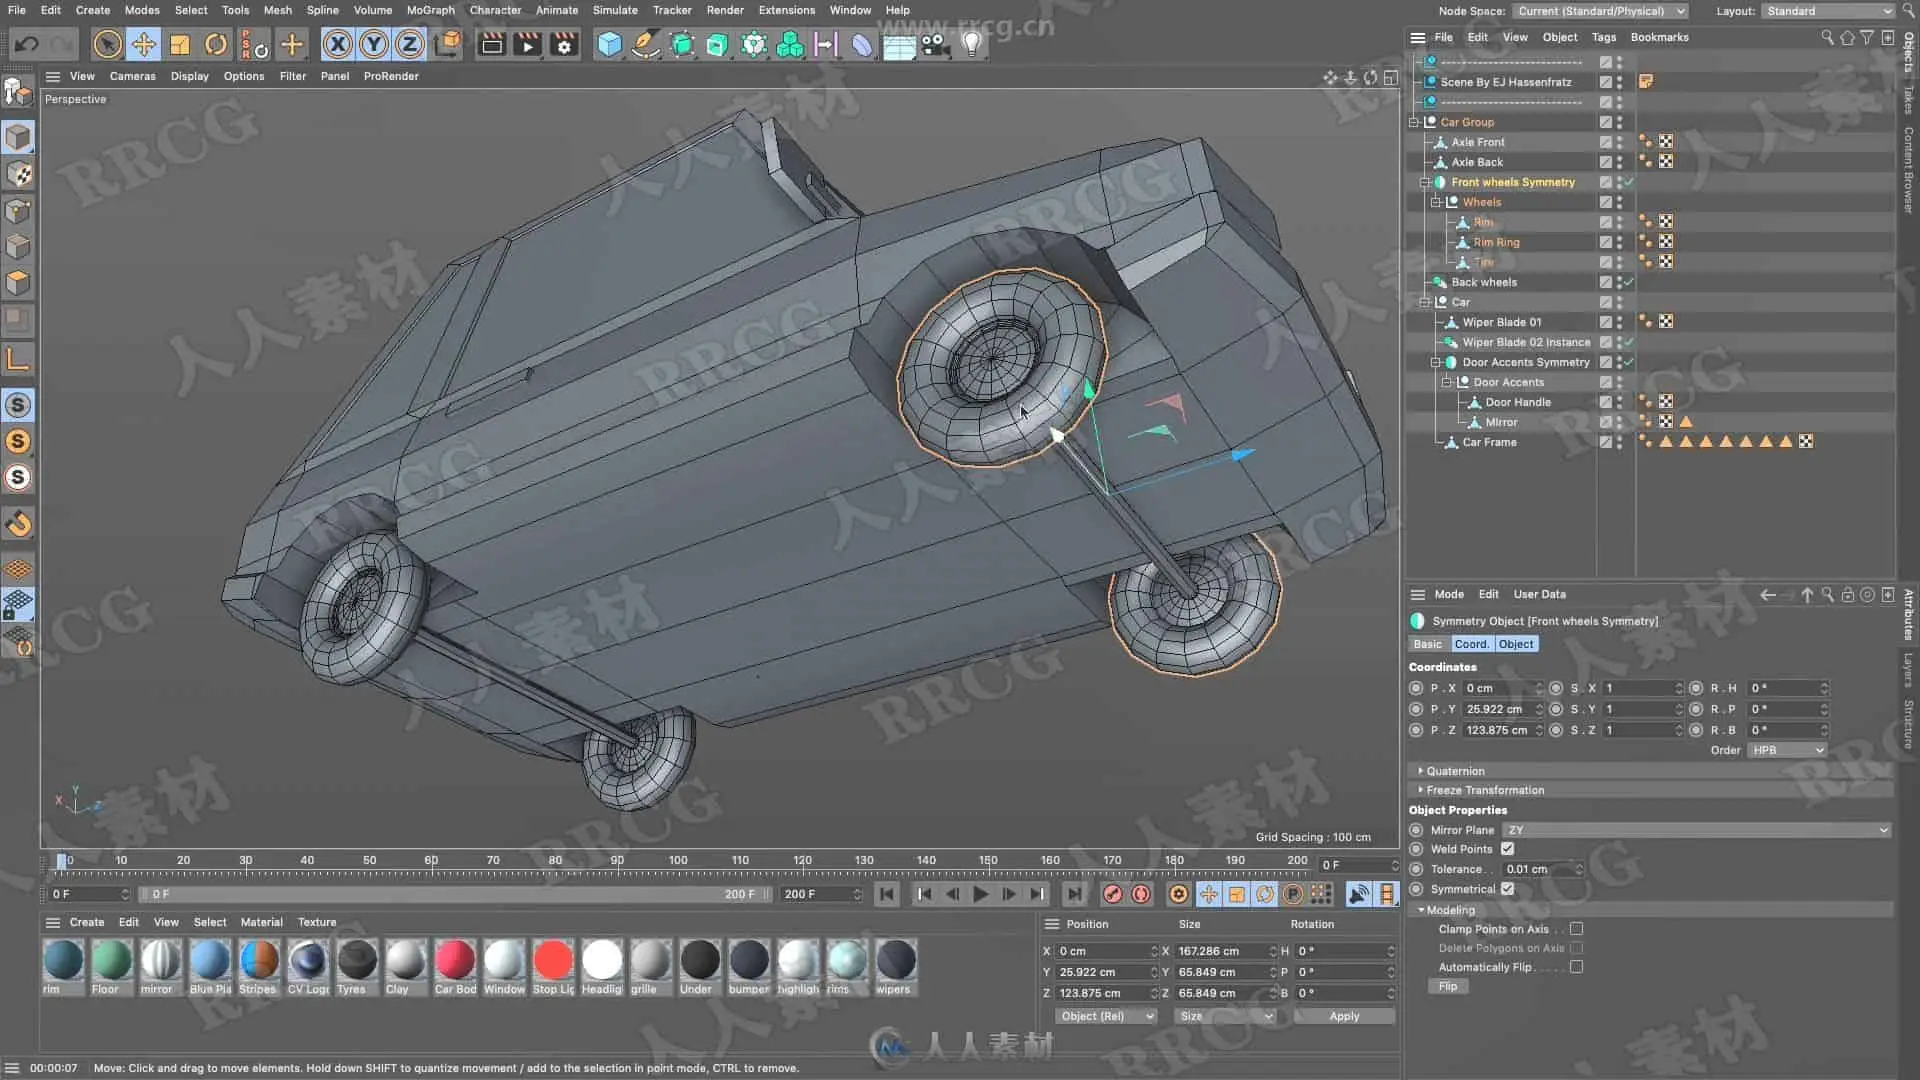Toggle the Symmetrical checkbox

point(1507,889)
